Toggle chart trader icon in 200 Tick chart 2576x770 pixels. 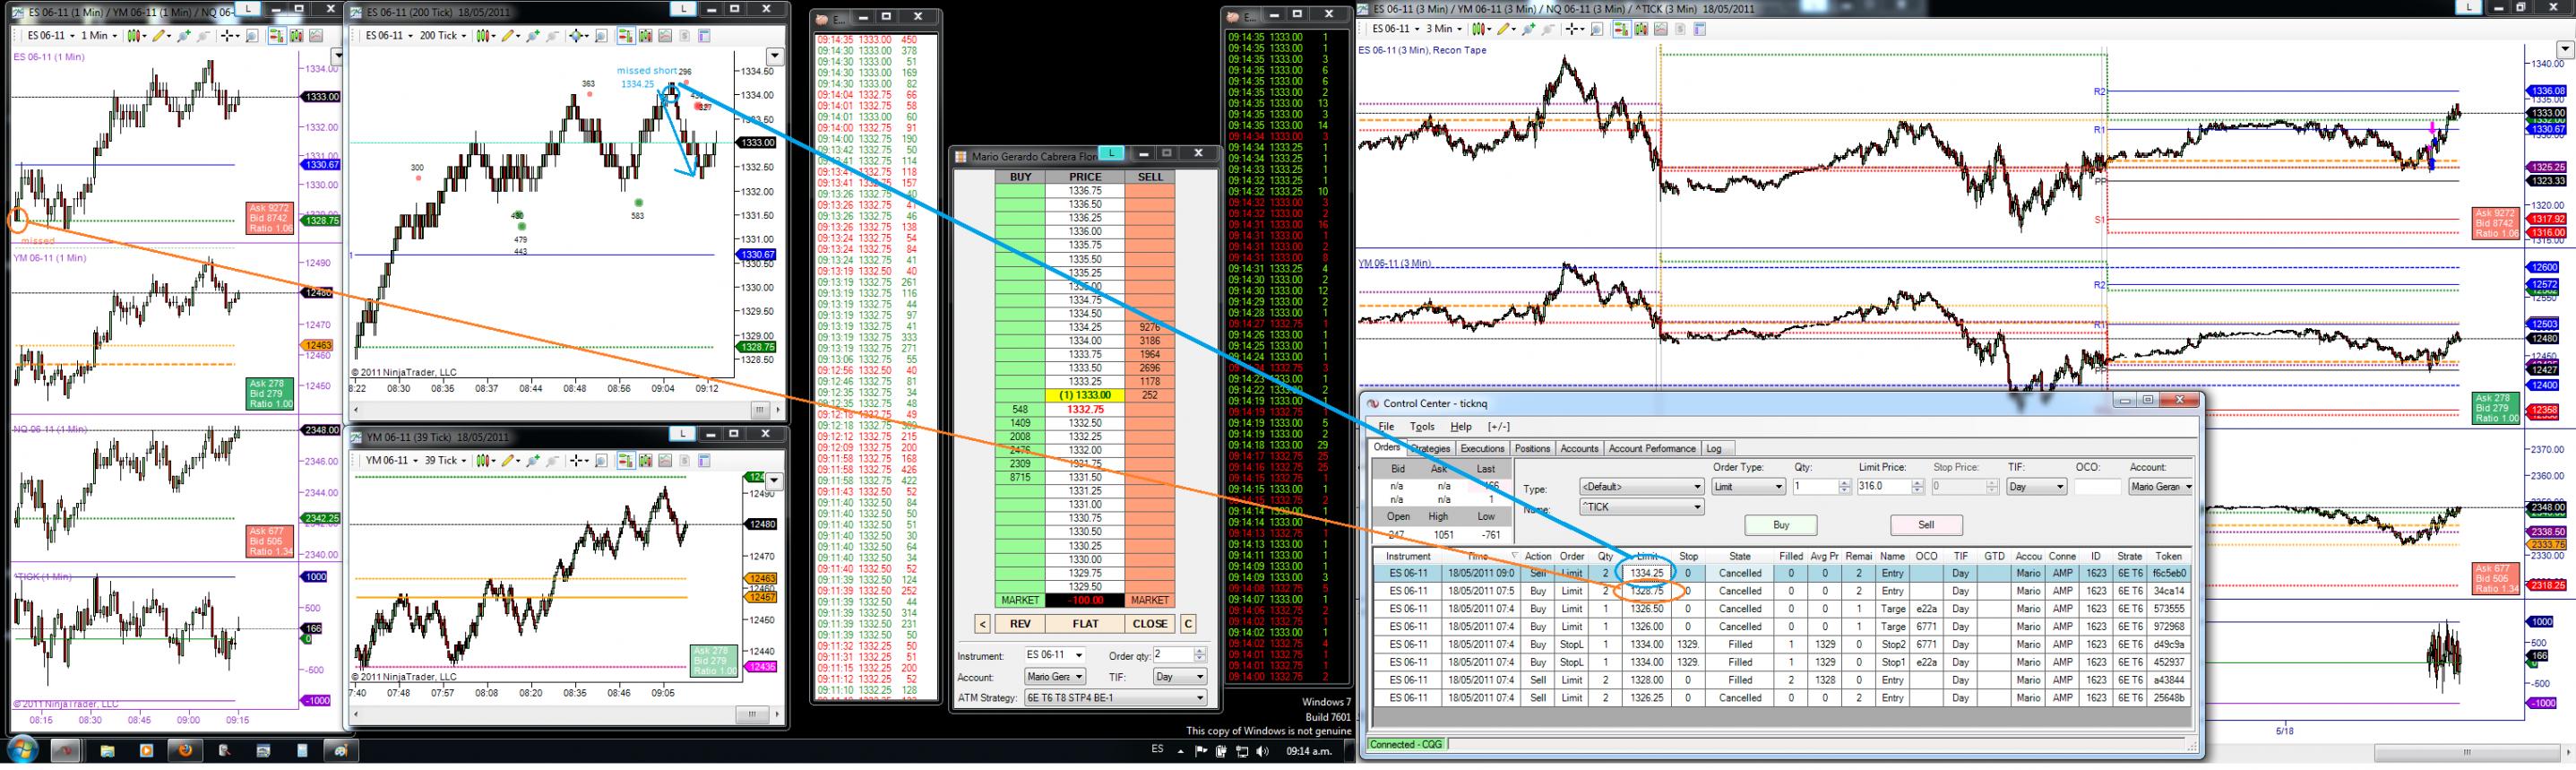click(x=626, y=35)
